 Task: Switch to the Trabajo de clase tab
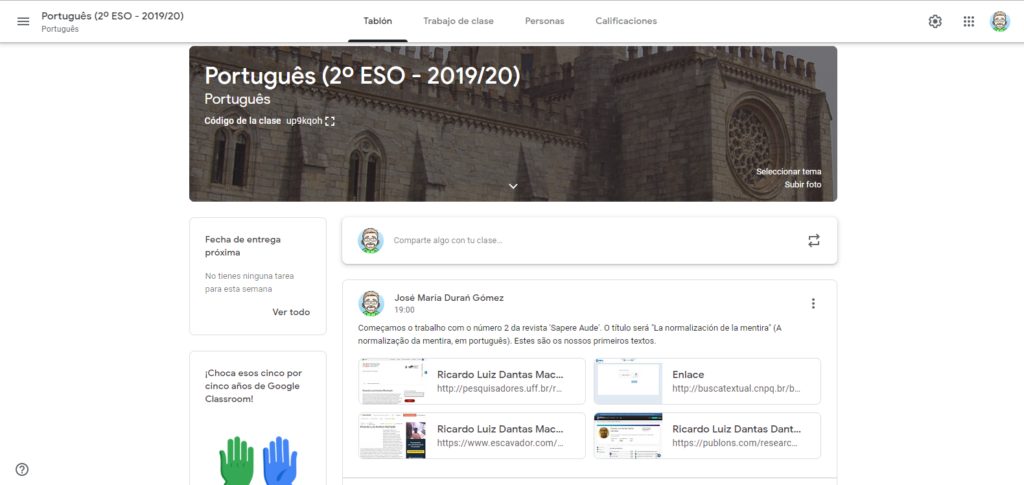coord(458,21)
